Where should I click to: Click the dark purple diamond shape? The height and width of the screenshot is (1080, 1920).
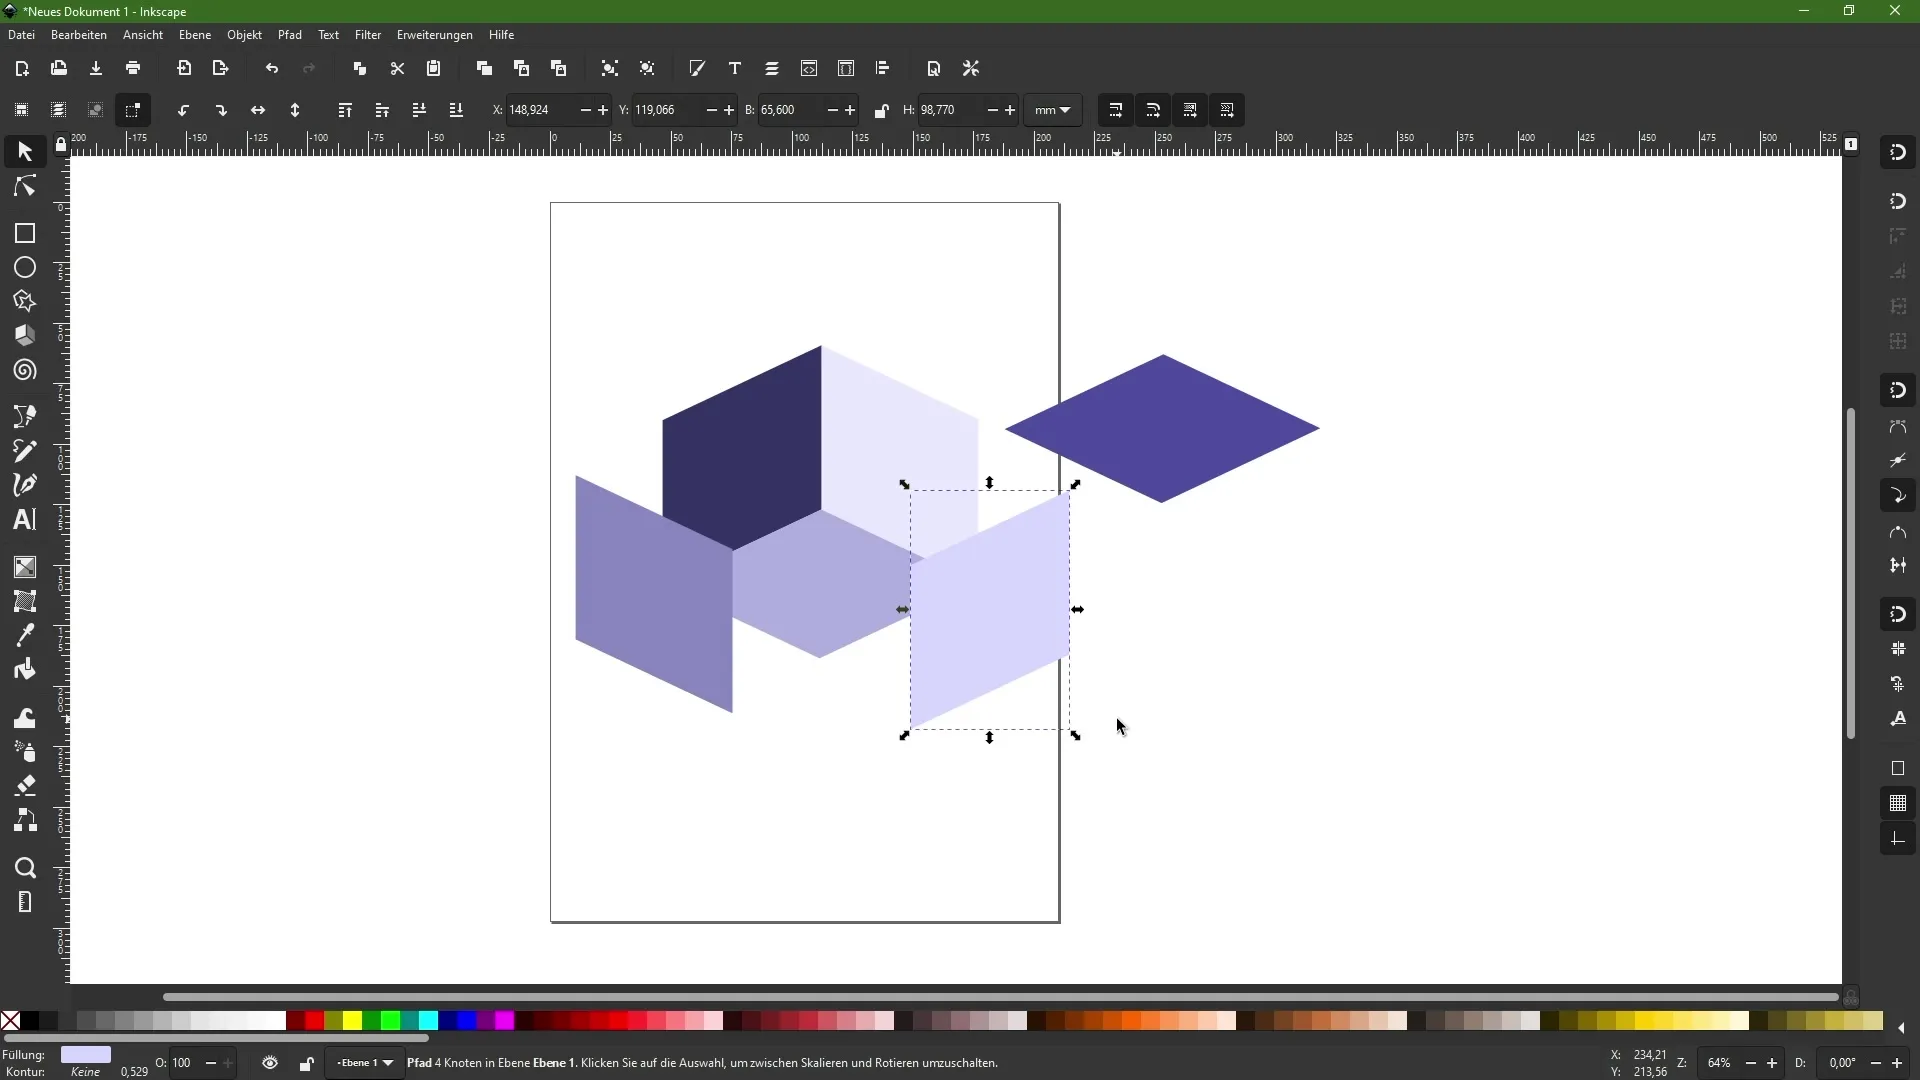(x=1162, y=428)
